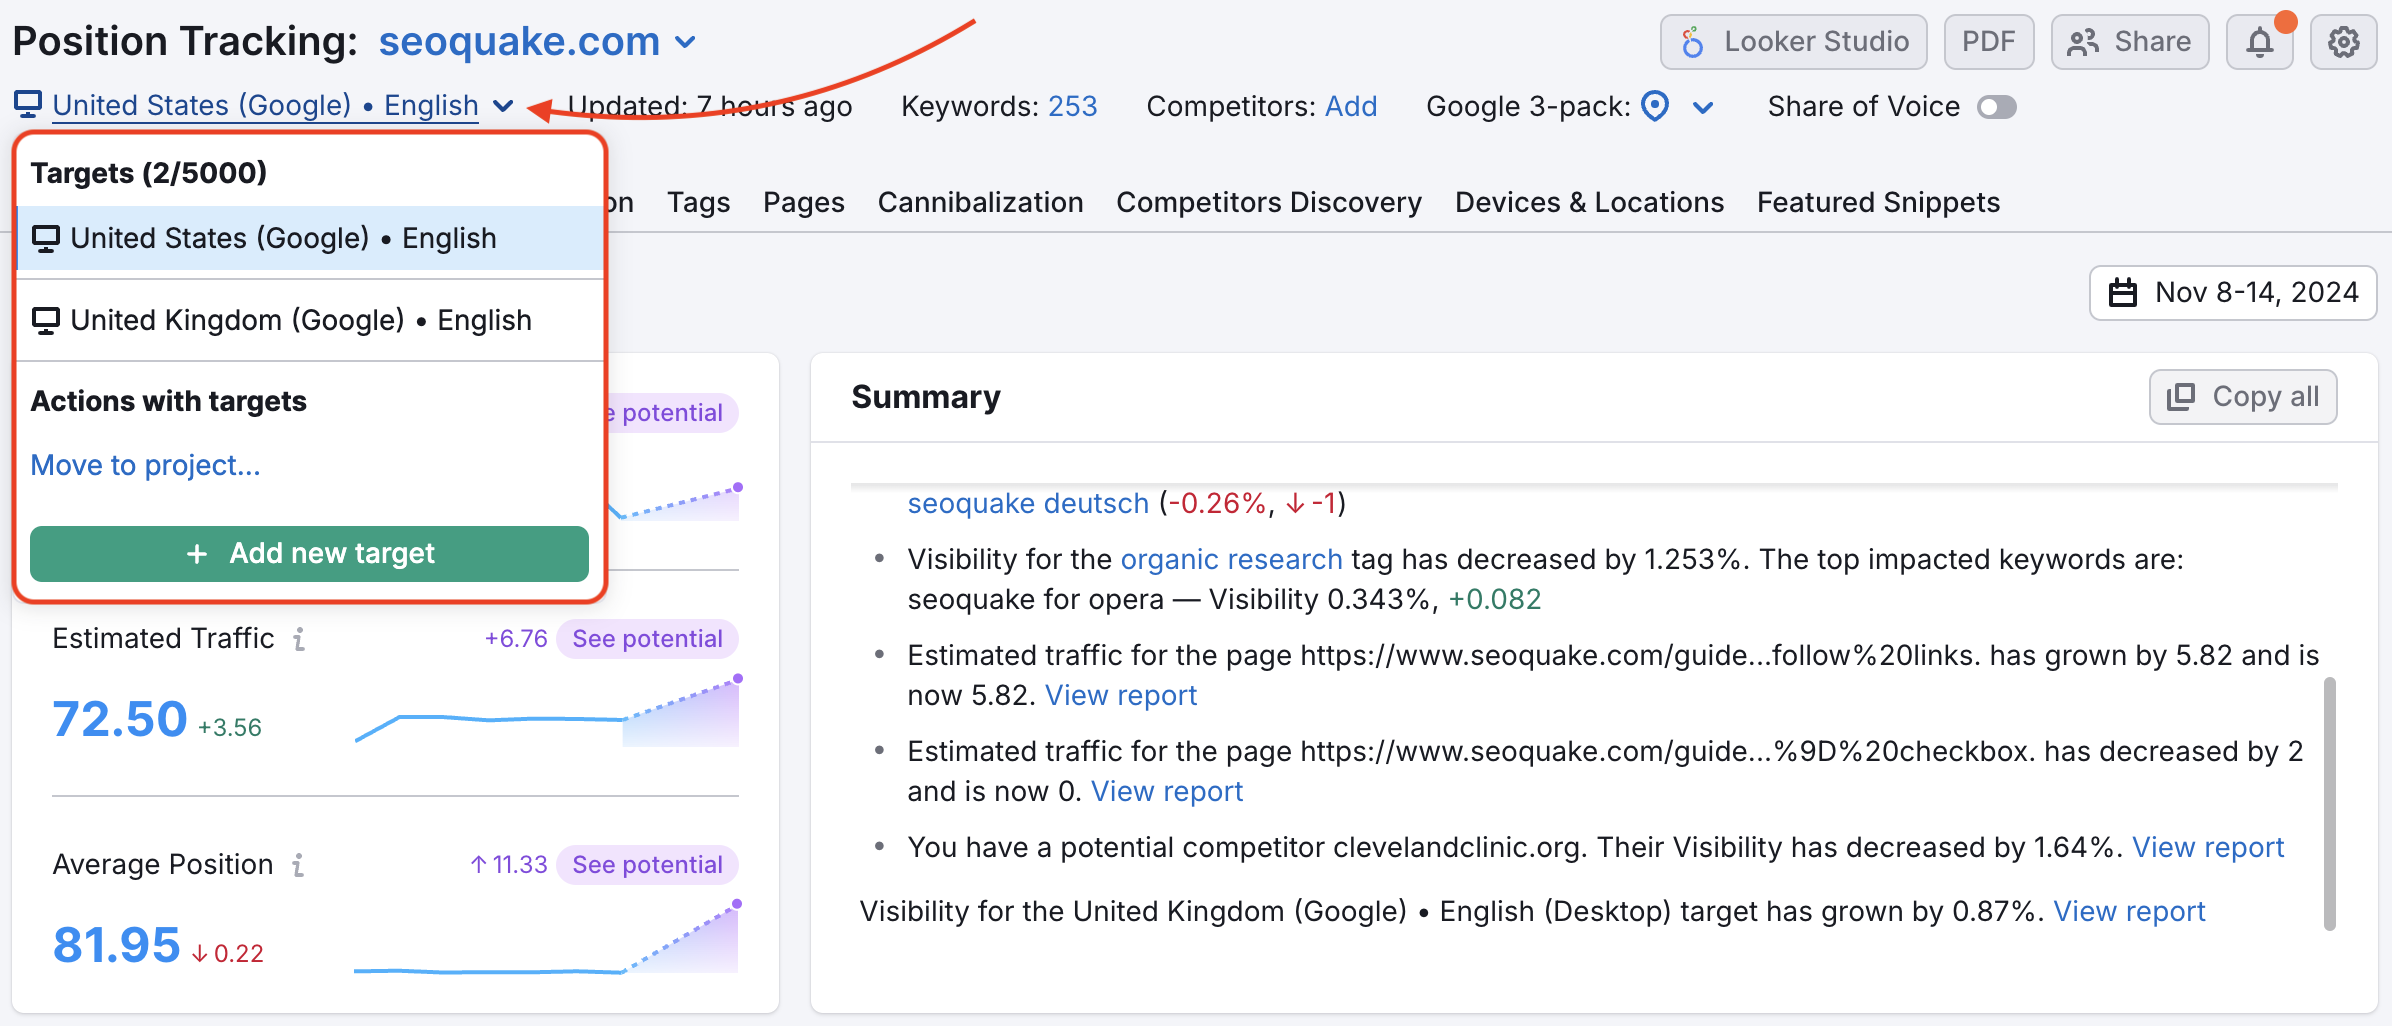Open the Nov 8-14, 2024 date range picker
Image resolution: width=2392 pixels, height=1026 pixels.
tap(2233, 293)
